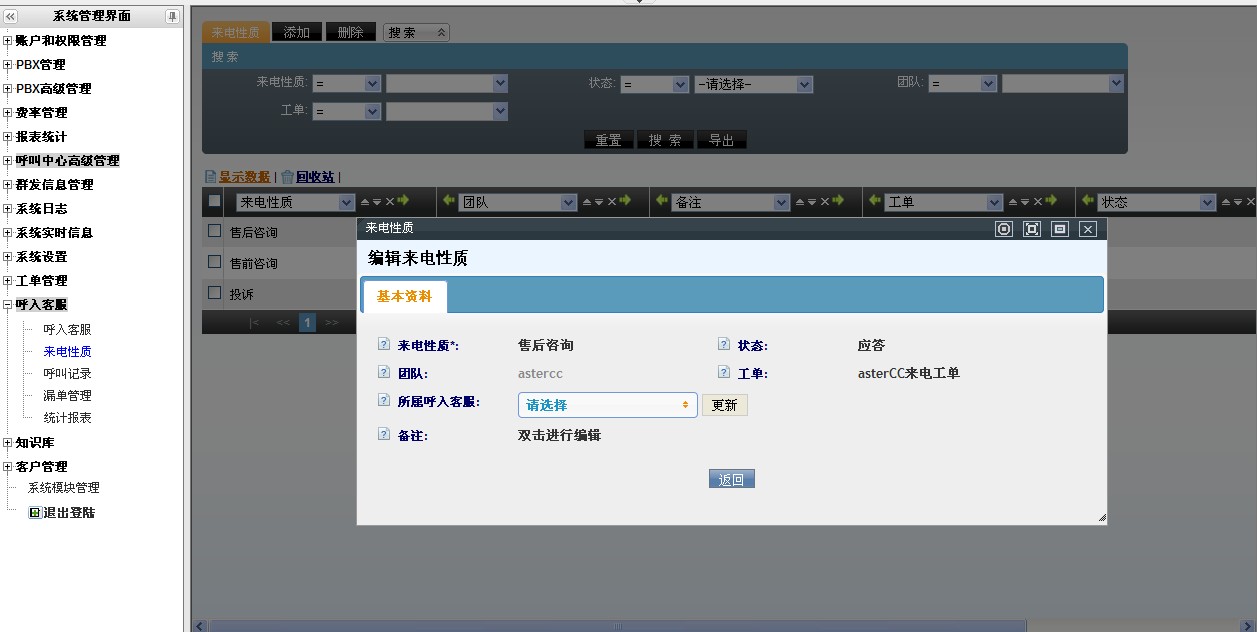Click the help icon beside 所属呼入客服
1257x632 pixels.
click(x=384, y=401)
